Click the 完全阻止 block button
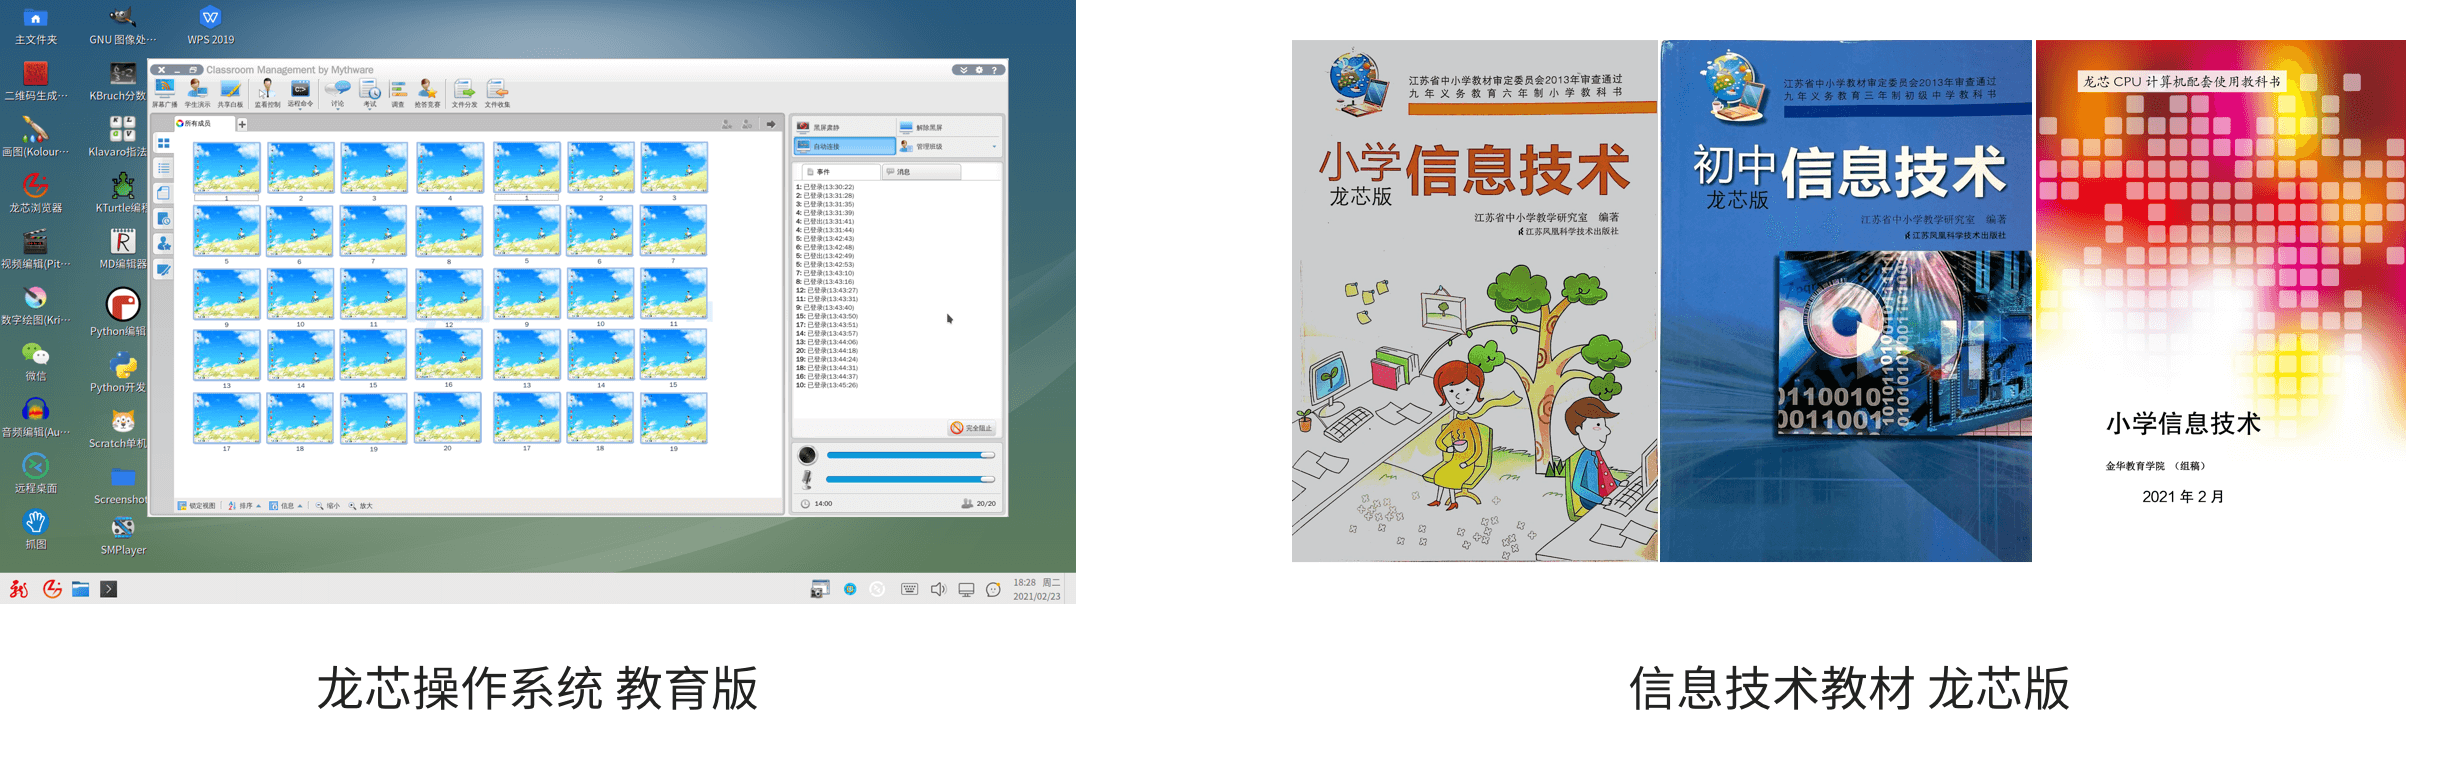 [x=971, y=428]
